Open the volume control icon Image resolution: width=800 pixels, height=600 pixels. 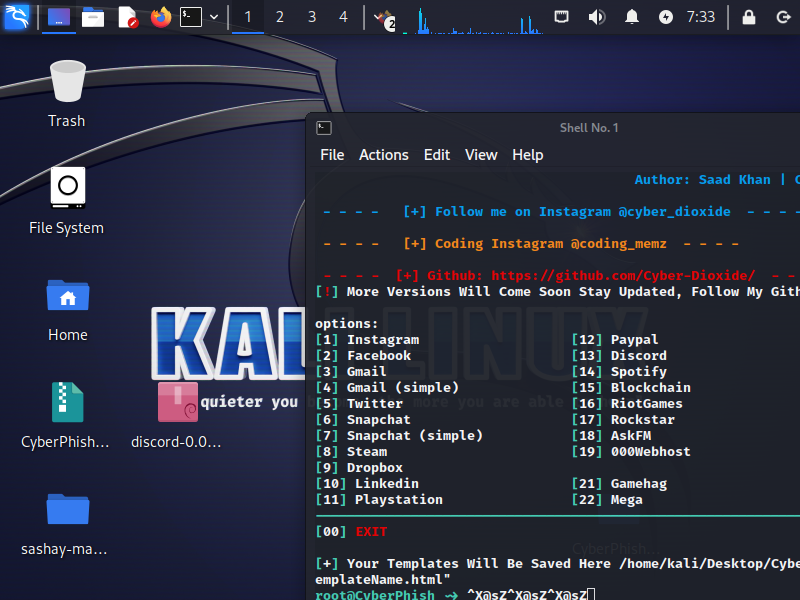[x=596, y=17]
